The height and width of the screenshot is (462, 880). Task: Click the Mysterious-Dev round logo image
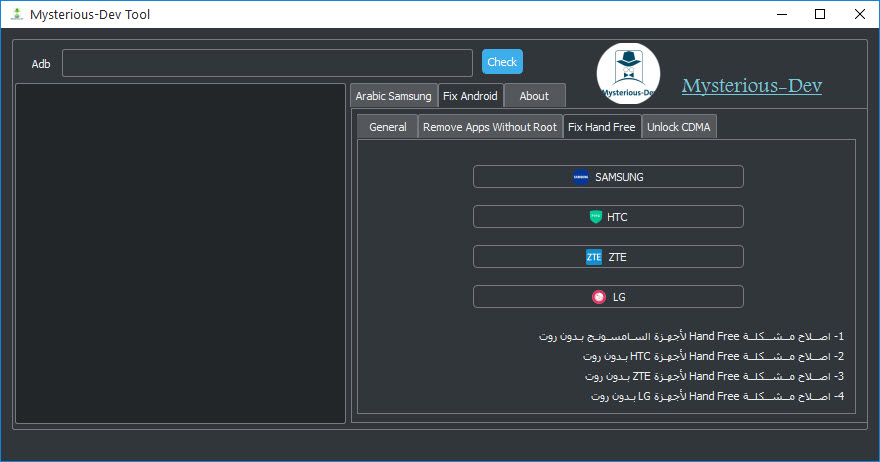tap(628, 74)
